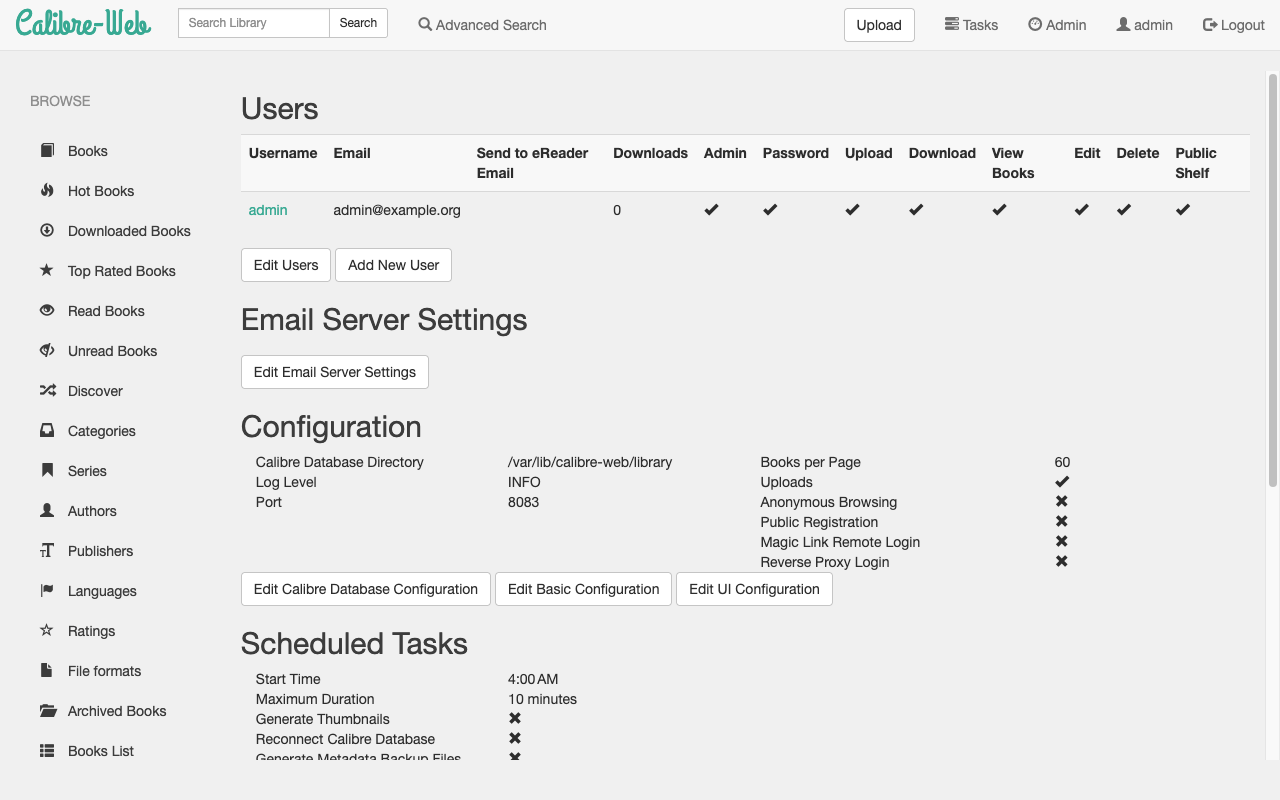Click the Upload button in navbar
1280x800 pixels.
coord(879,25)
